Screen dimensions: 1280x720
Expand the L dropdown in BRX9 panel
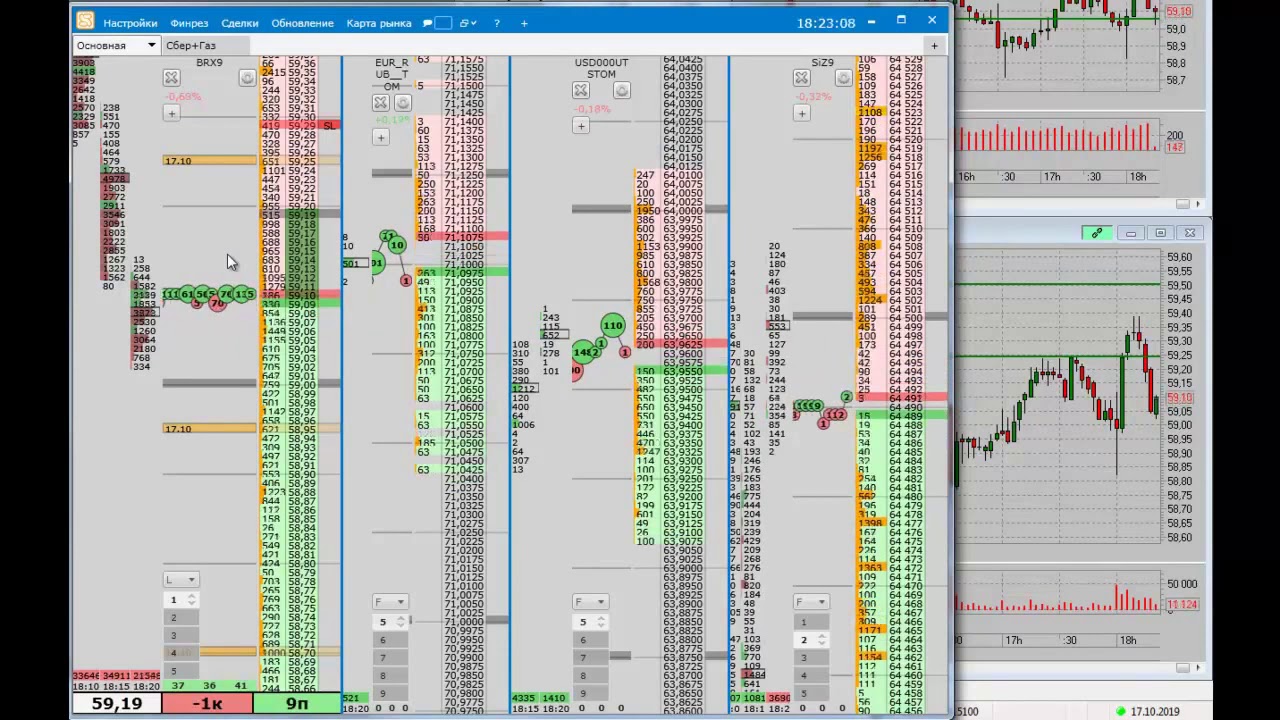[x=181, y=579]
